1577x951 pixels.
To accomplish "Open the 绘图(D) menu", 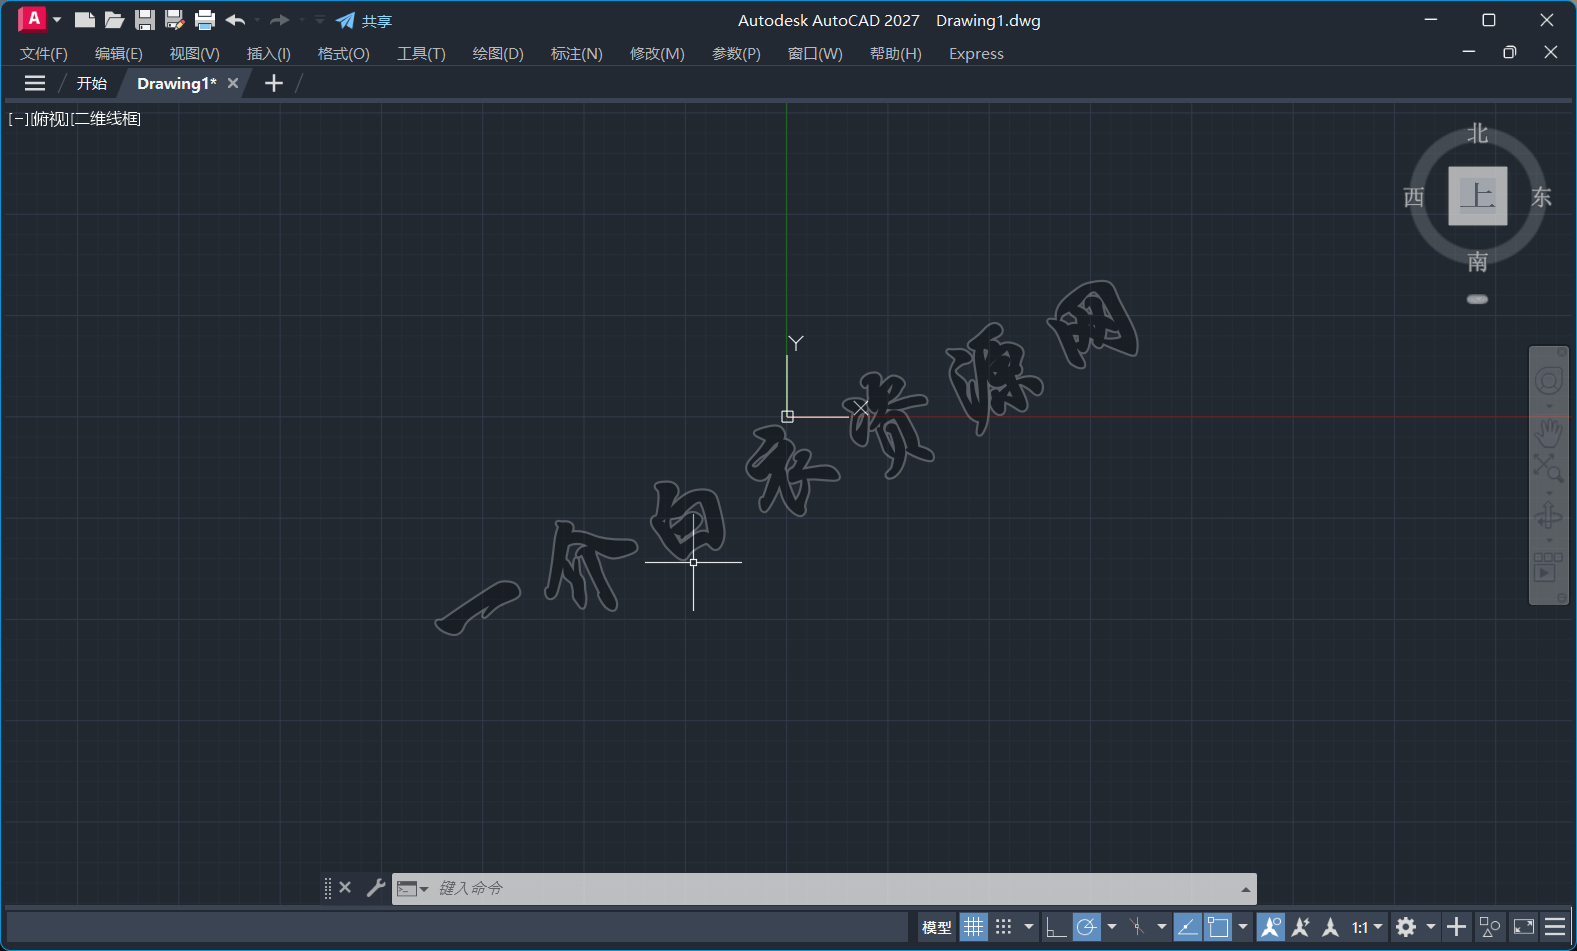I will [x=498, y=54].
